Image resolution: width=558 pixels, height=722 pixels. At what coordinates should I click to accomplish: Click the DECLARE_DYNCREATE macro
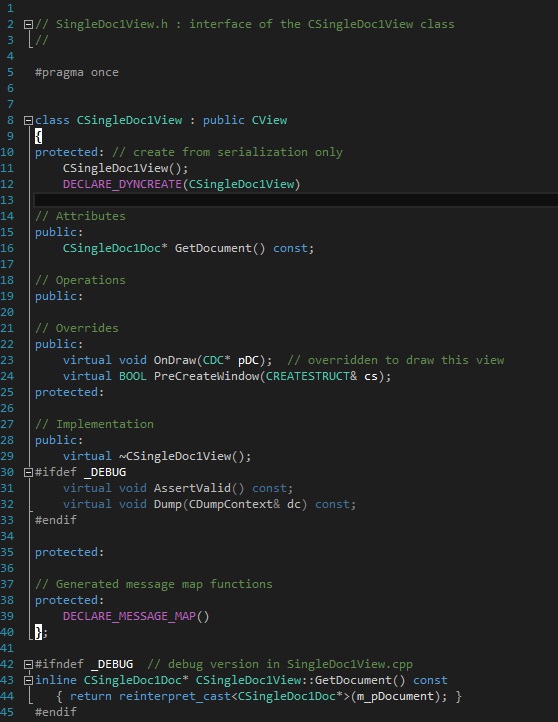coord(122,184)
